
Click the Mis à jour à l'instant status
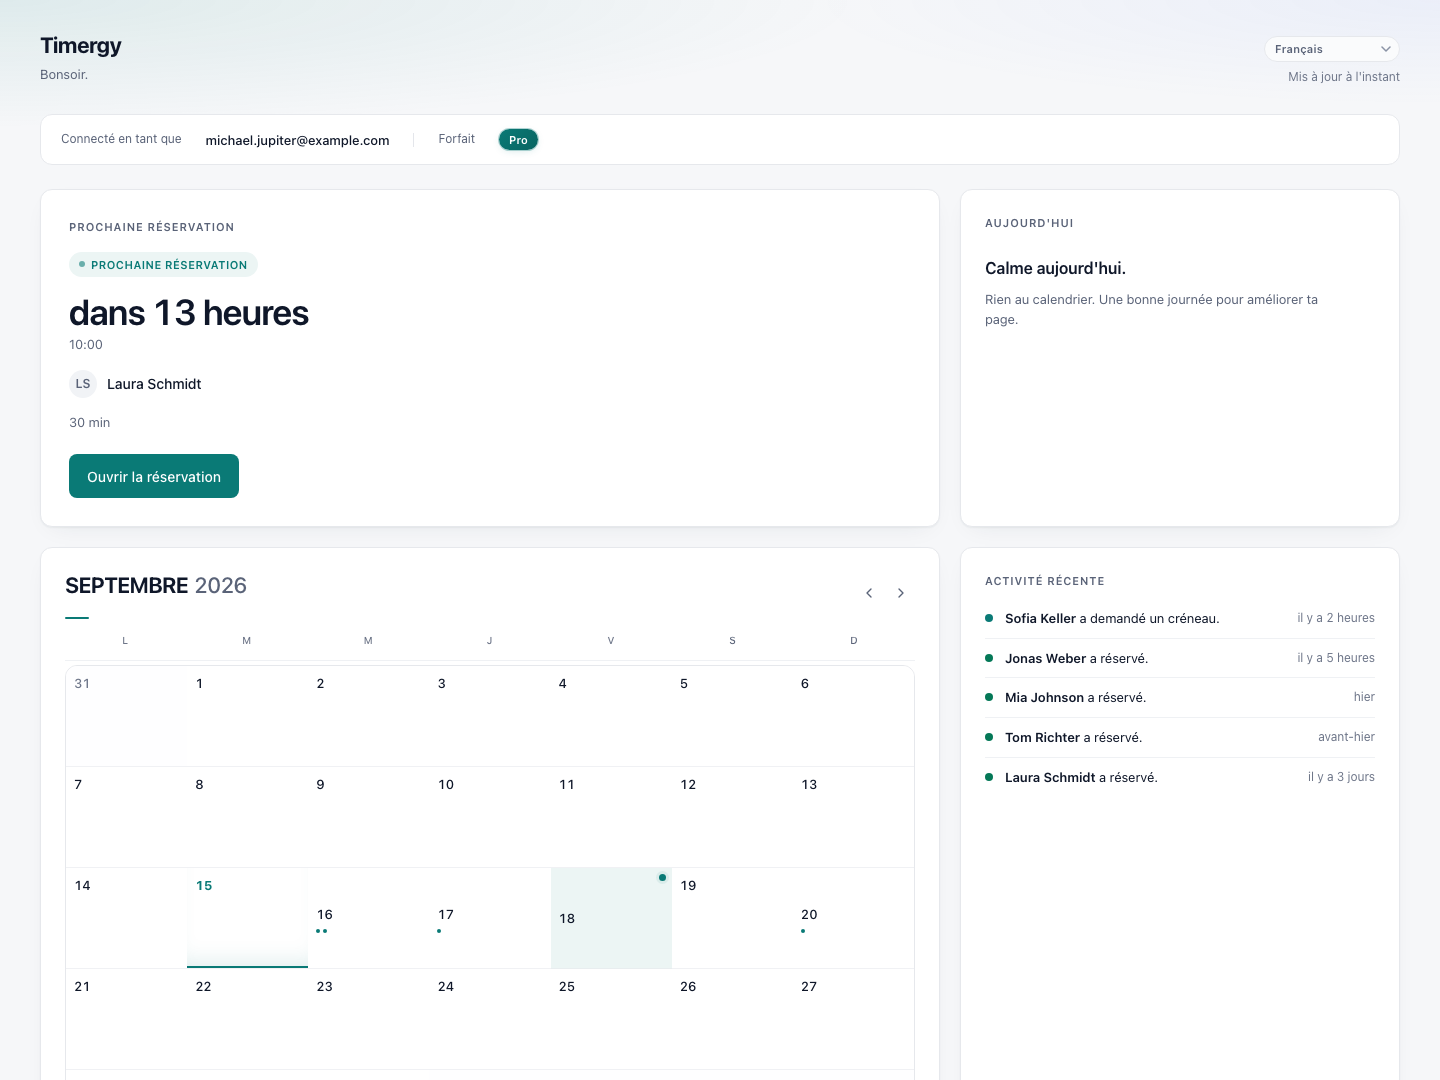pyautogui.click(x=1344, y=77)
